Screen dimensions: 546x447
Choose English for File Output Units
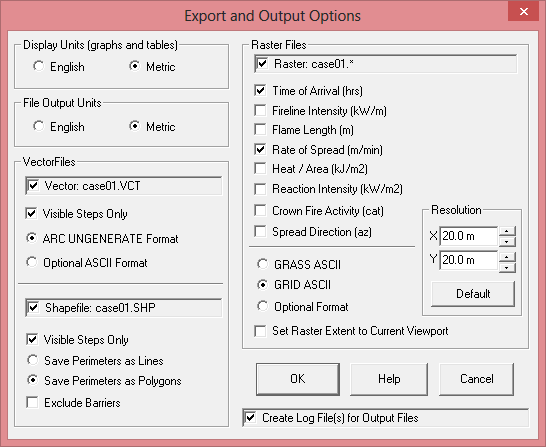tap(39, 126)
